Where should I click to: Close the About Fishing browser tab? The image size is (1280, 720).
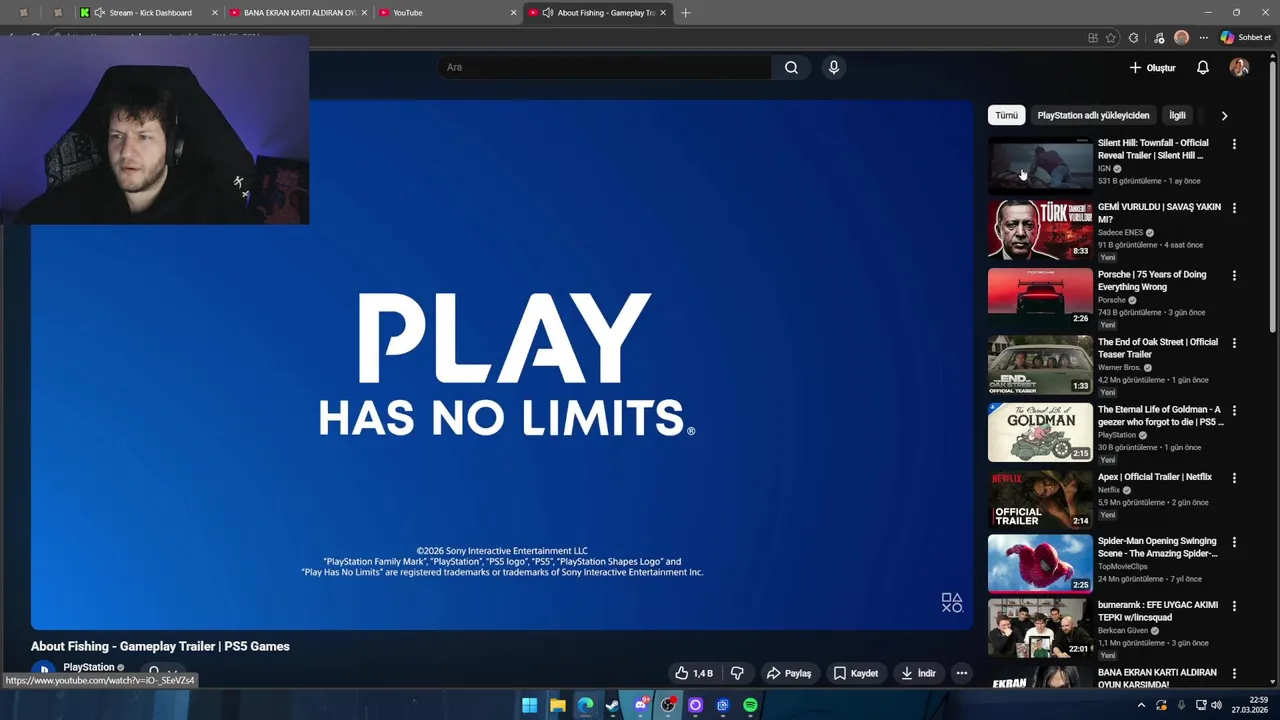[x=663, y=13]
